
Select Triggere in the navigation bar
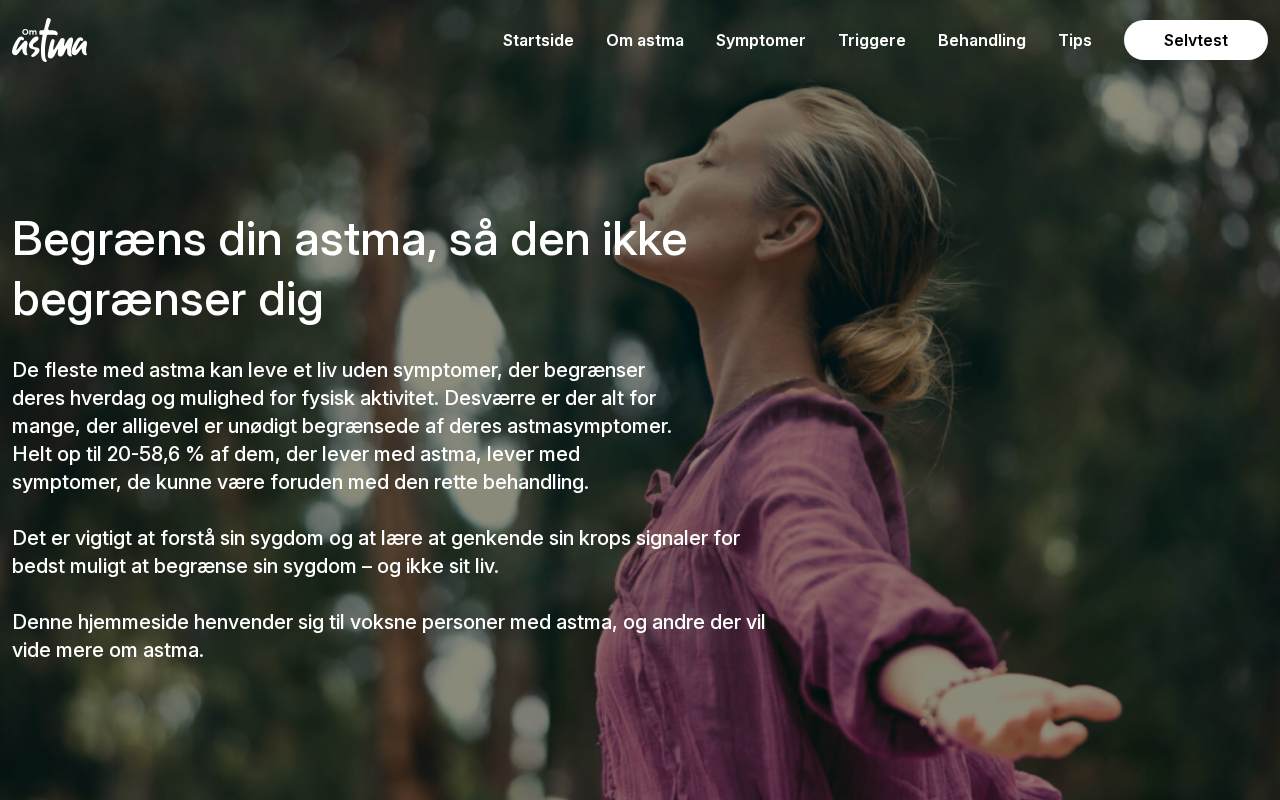click(872, 40)
